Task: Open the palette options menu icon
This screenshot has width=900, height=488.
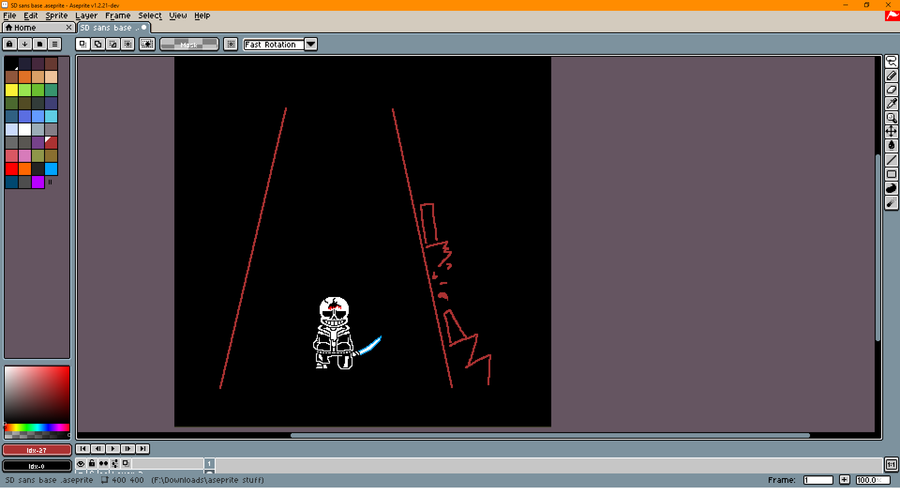Action: point(55,44)
